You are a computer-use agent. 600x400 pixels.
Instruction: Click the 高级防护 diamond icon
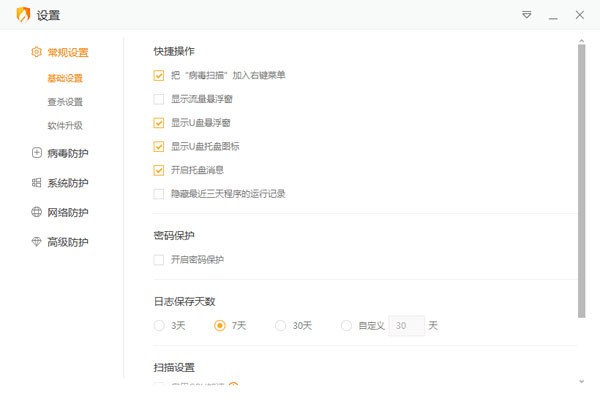click(x=37, y=242)
